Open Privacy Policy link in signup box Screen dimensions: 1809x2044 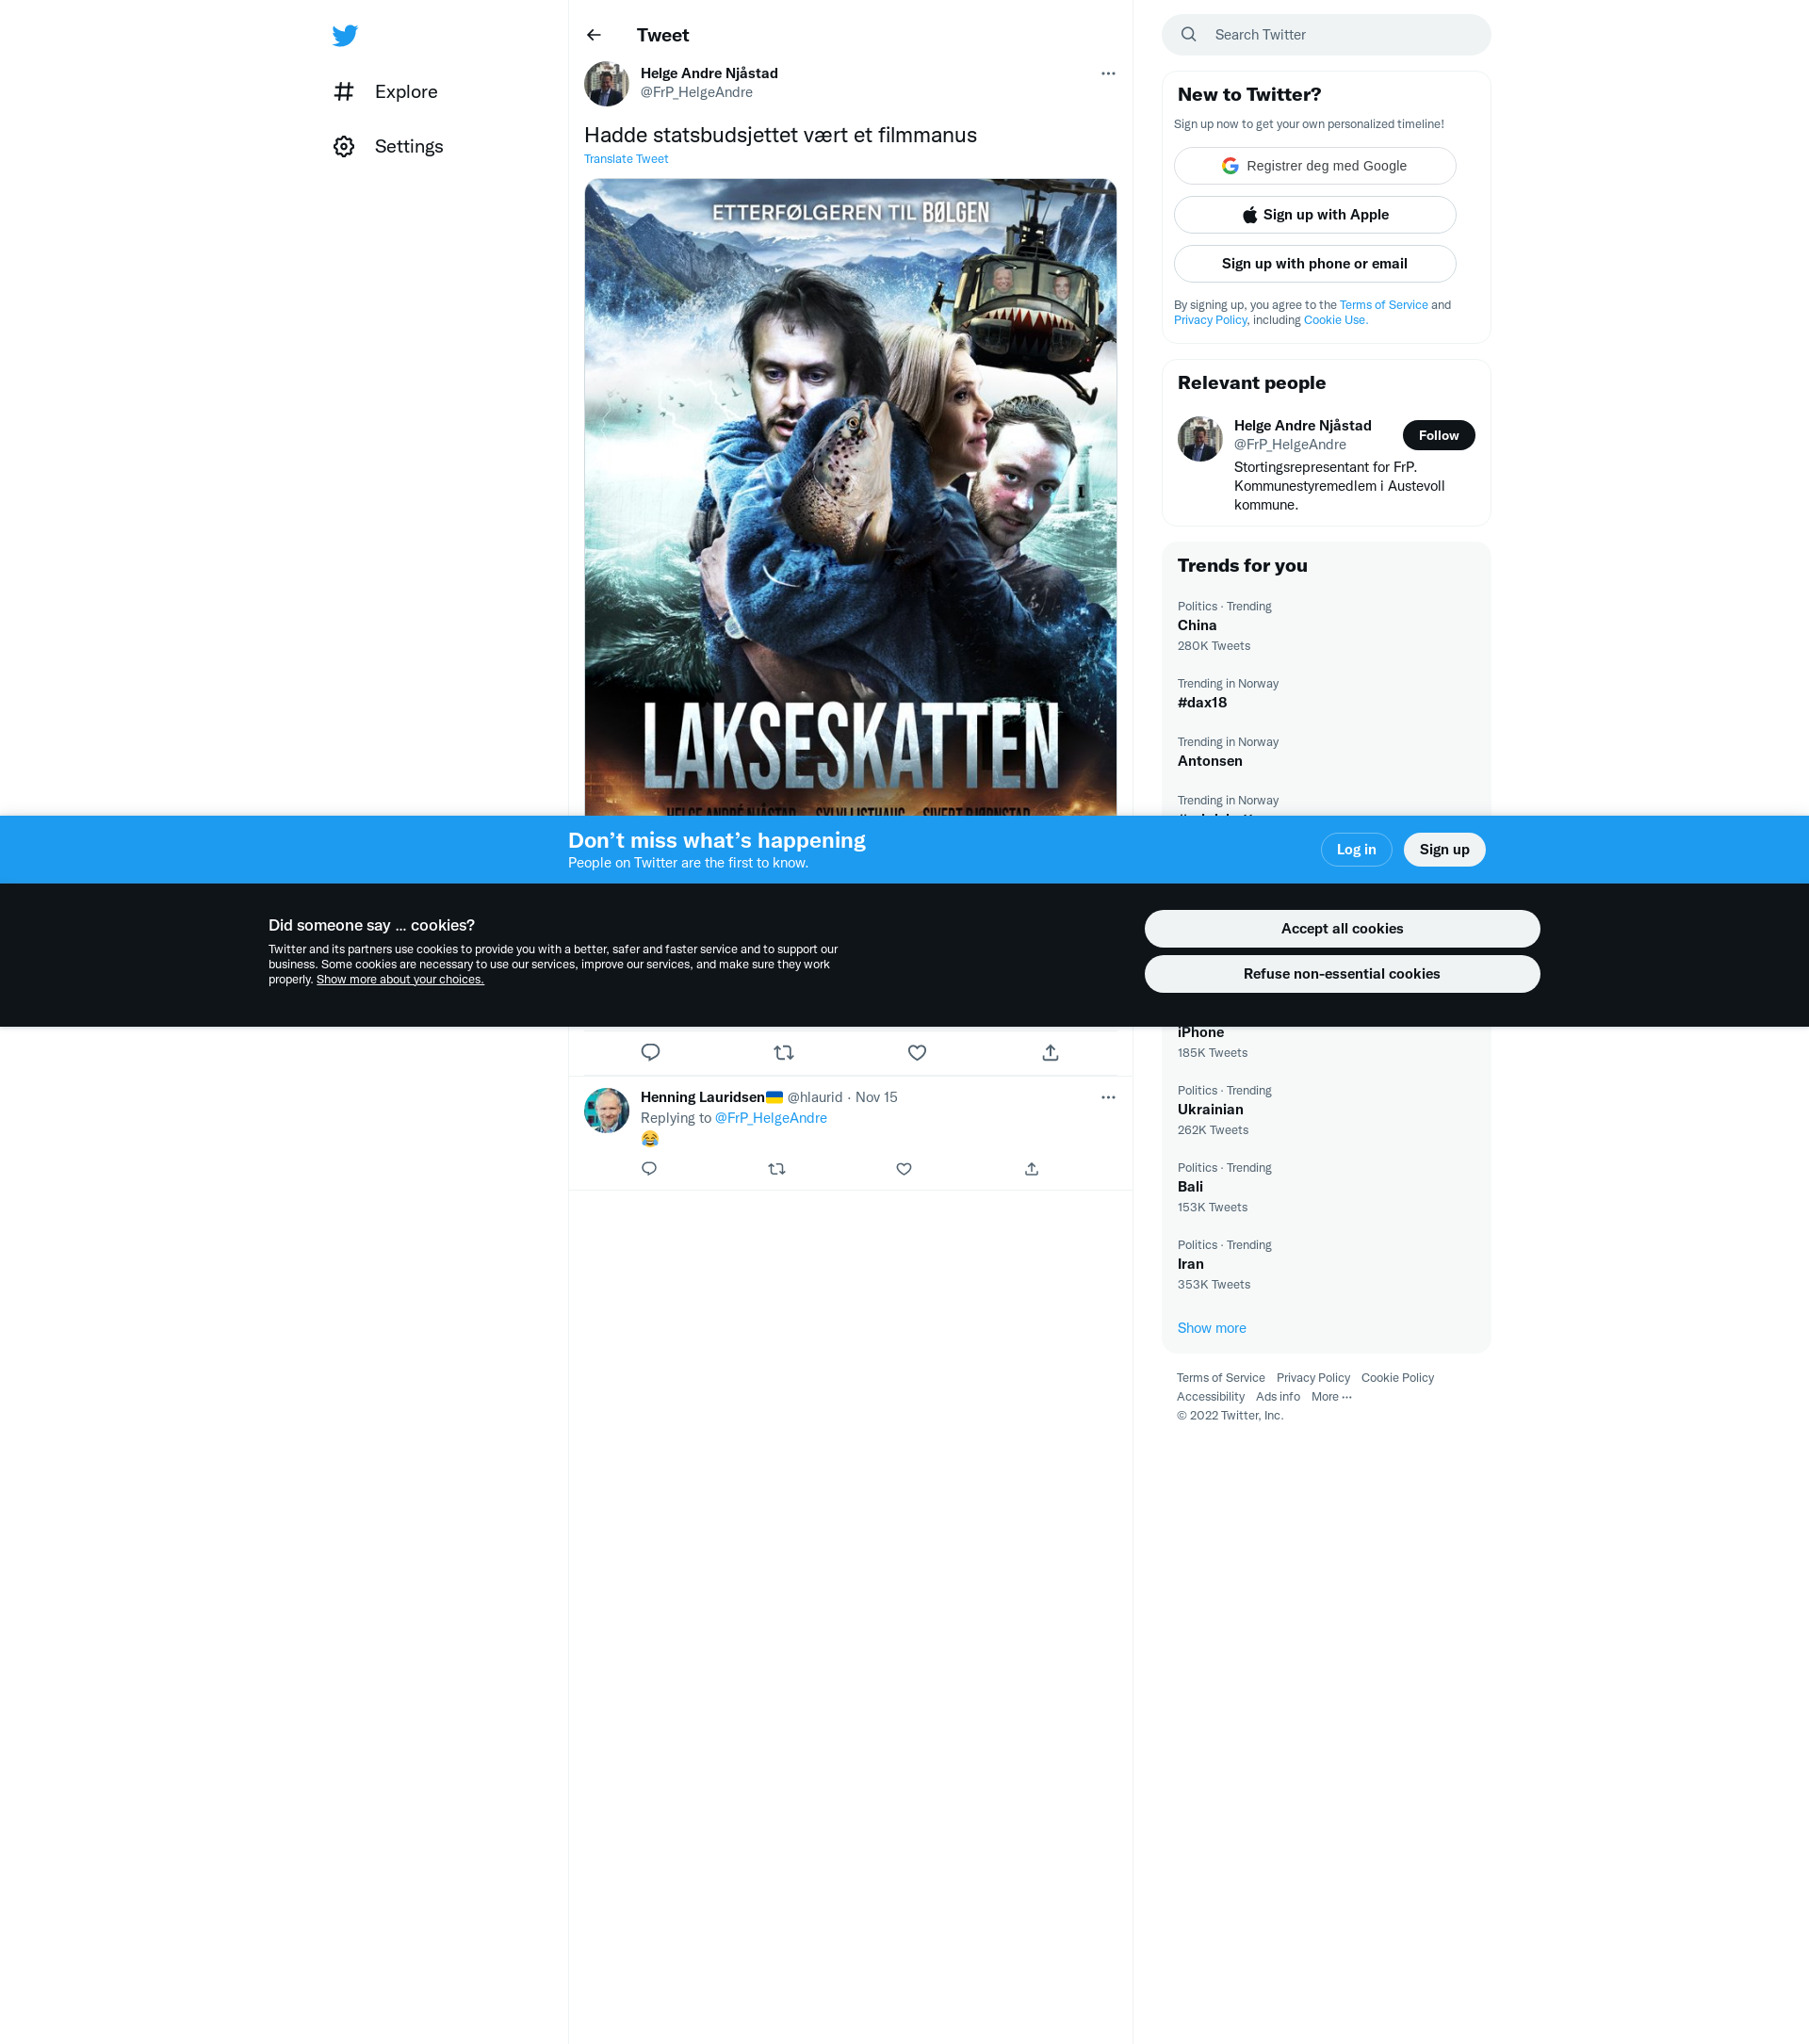pos(1210,320)
